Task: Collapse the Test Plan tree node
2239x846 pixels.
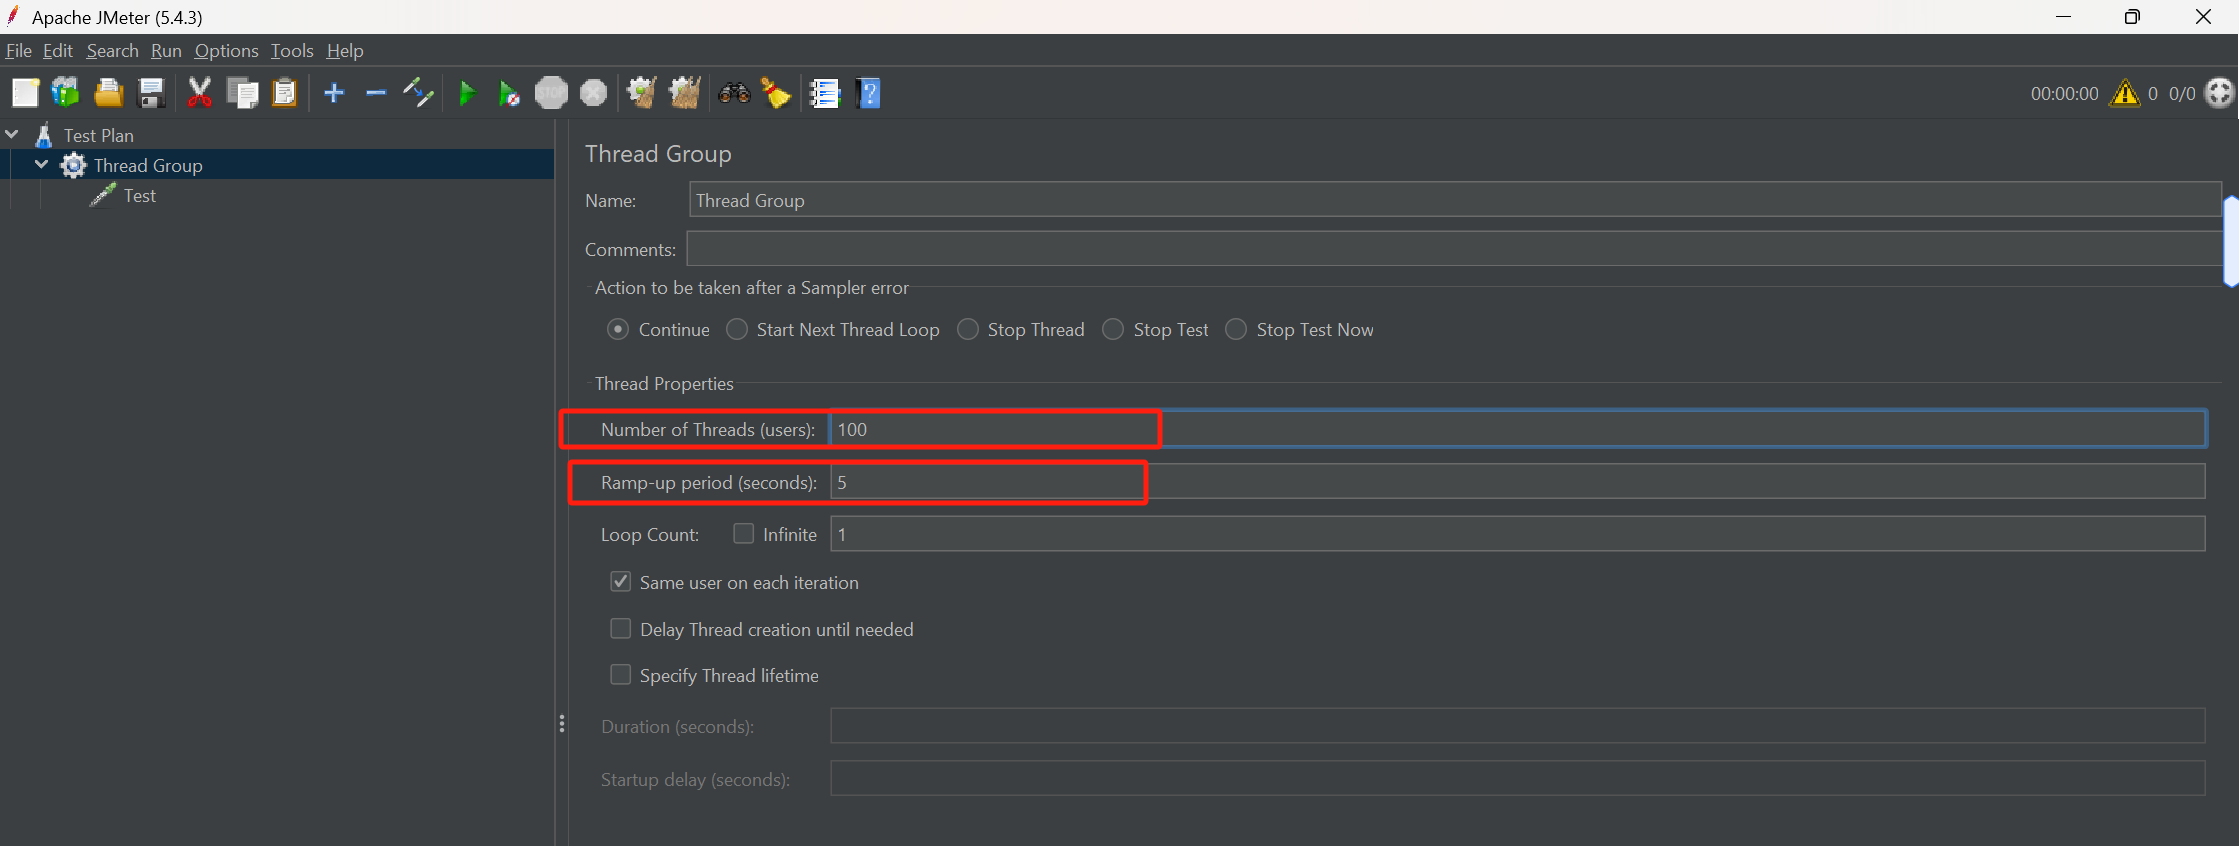Action: pyautogui.click(x=12, y=134)
